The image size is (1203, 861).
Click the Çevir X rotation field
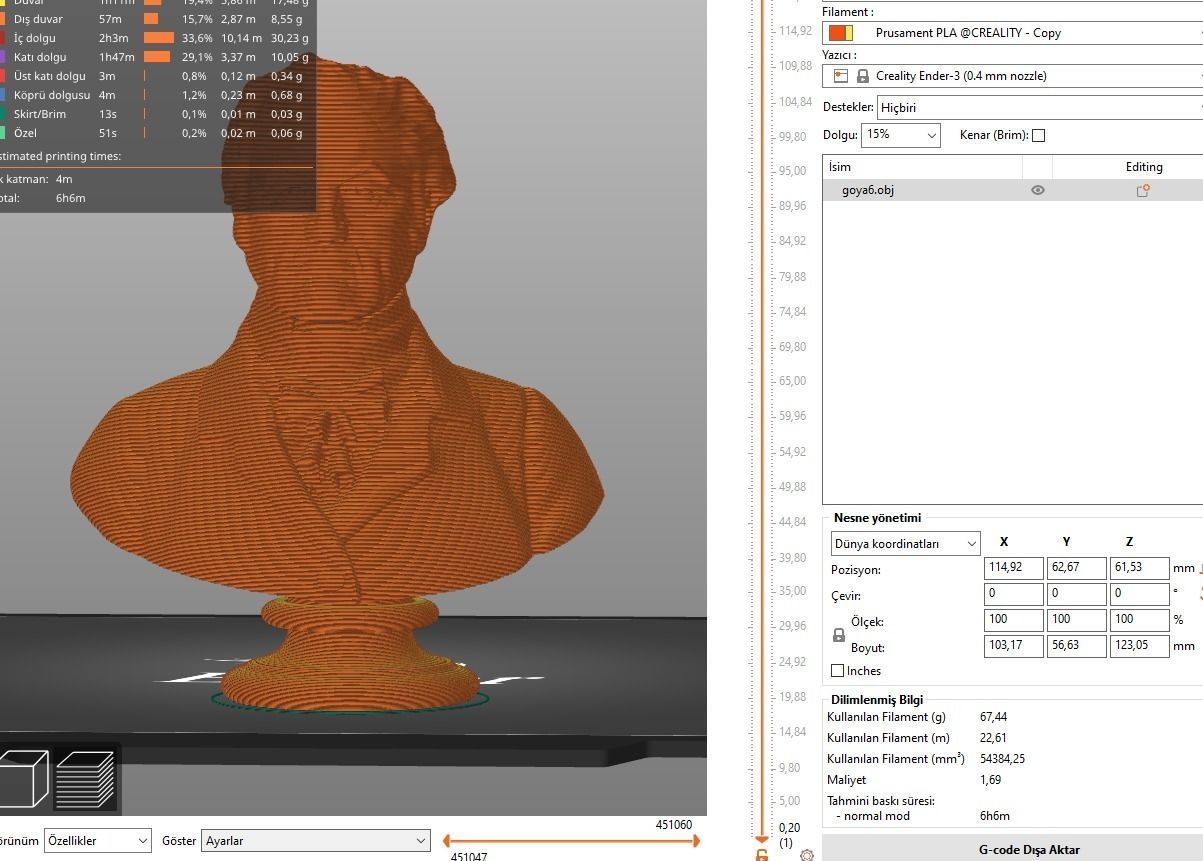(1013, 593)
